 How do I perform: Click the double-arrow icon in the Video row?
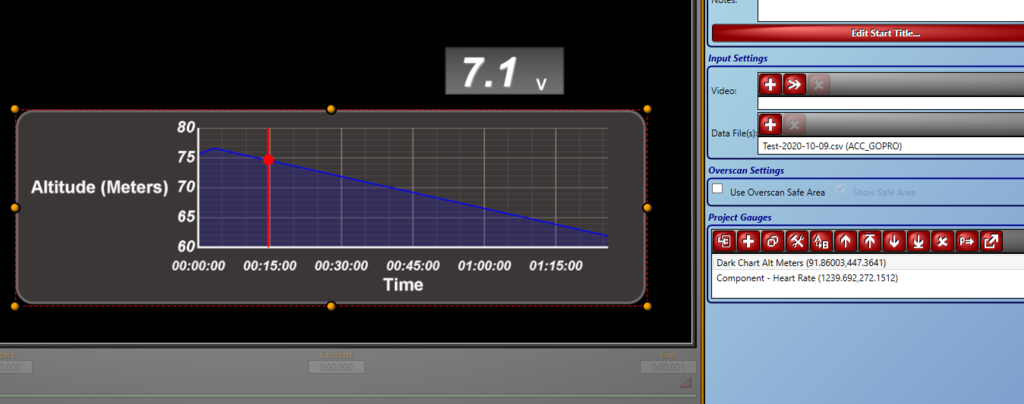coord(794,85)
